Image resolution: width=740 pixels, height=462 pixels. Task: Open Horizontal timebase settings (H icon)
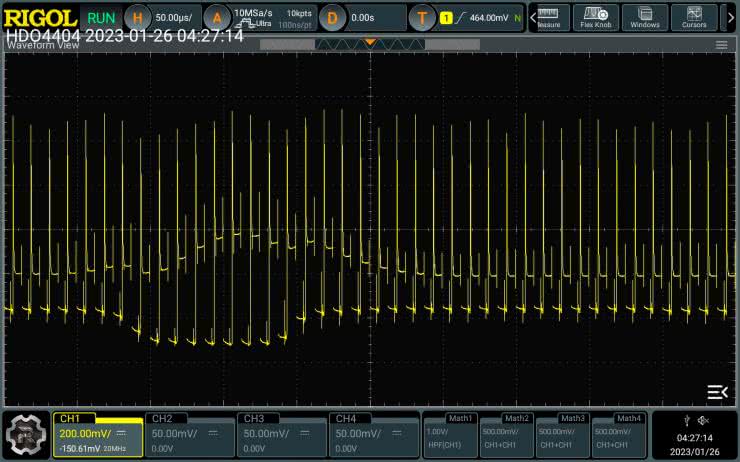tap(139, 17)
